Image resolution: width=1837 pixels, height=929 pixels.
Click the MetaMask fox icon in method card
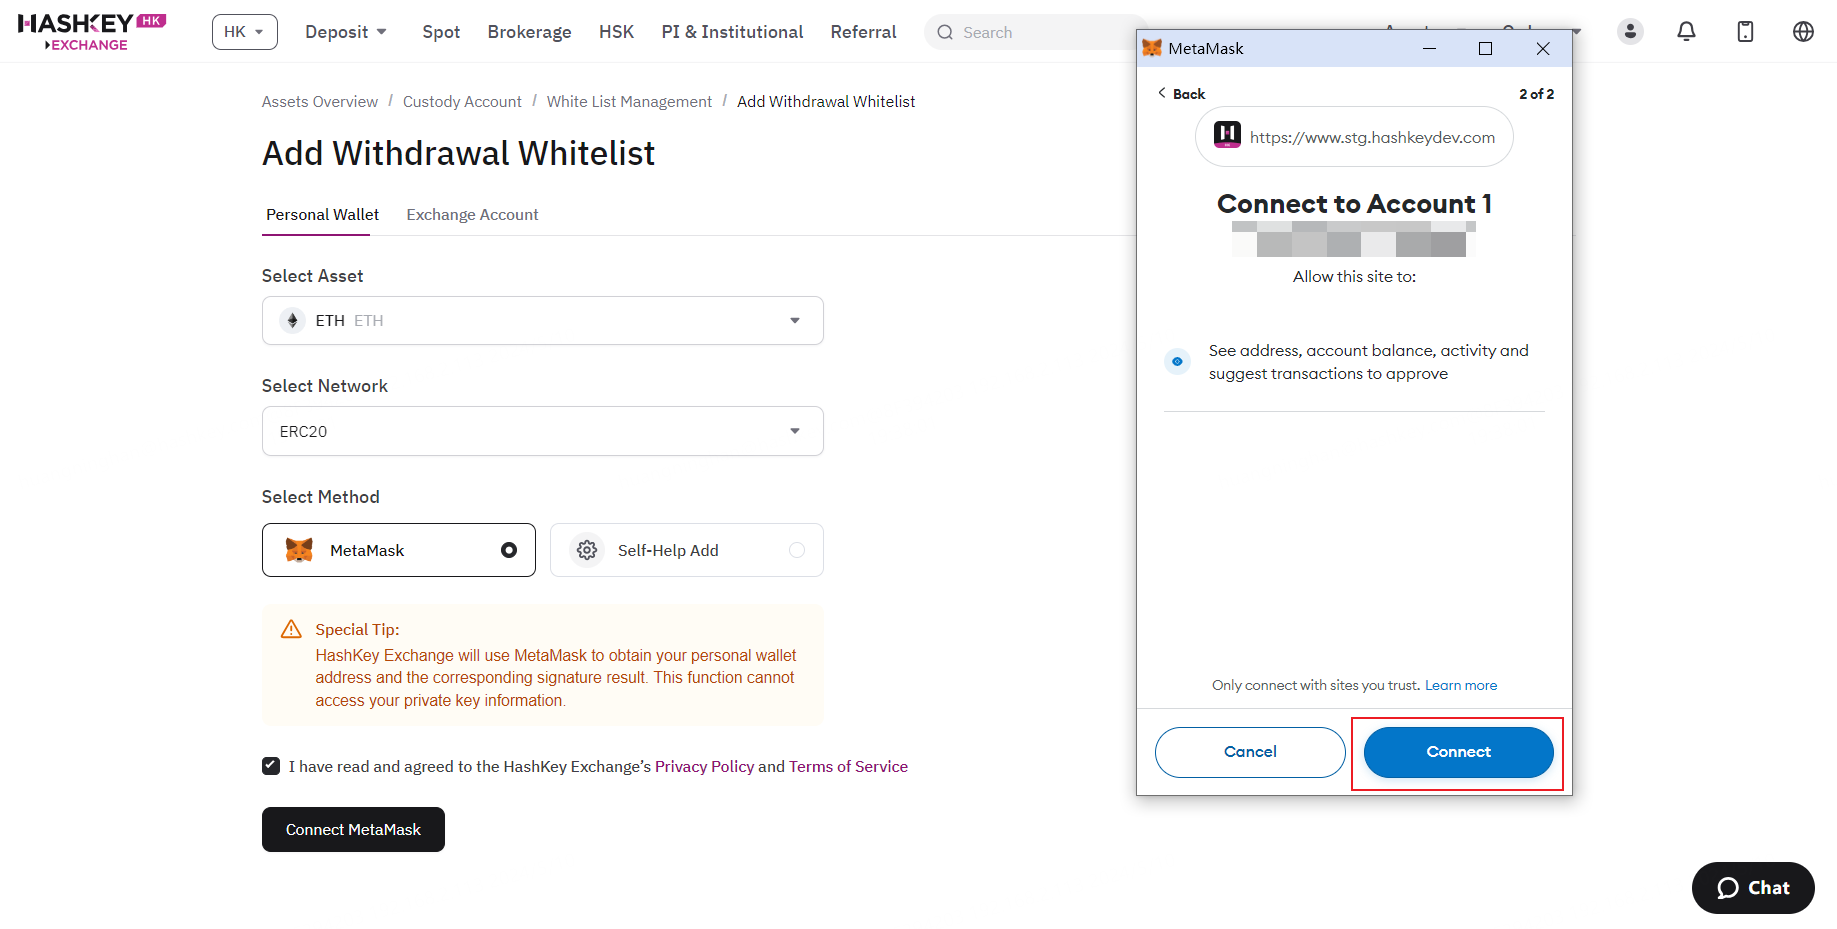click(299, 550)
